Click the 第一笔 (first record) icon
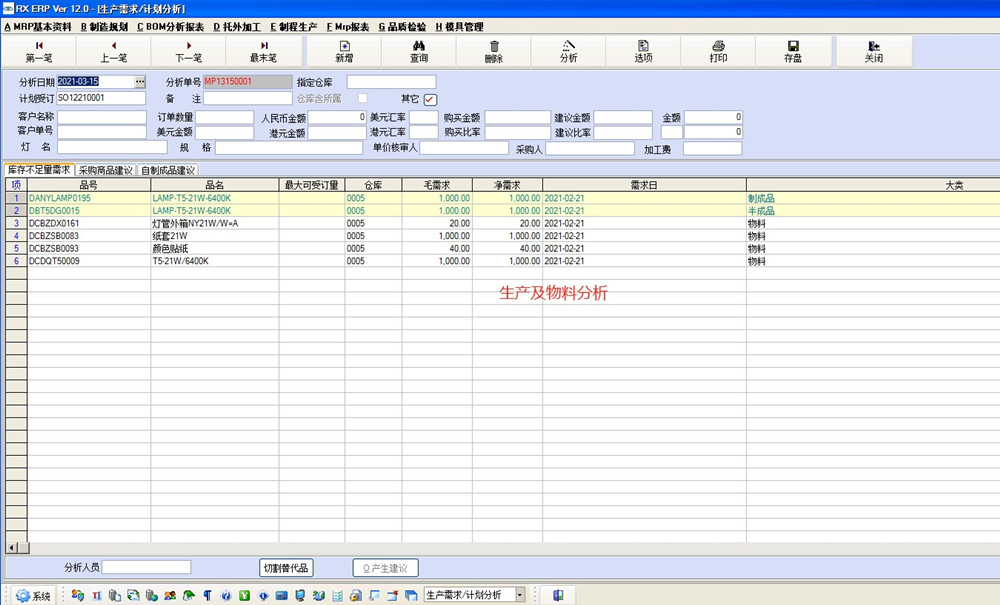Screen dimensions: 1000x605 [x=39, y=46]
